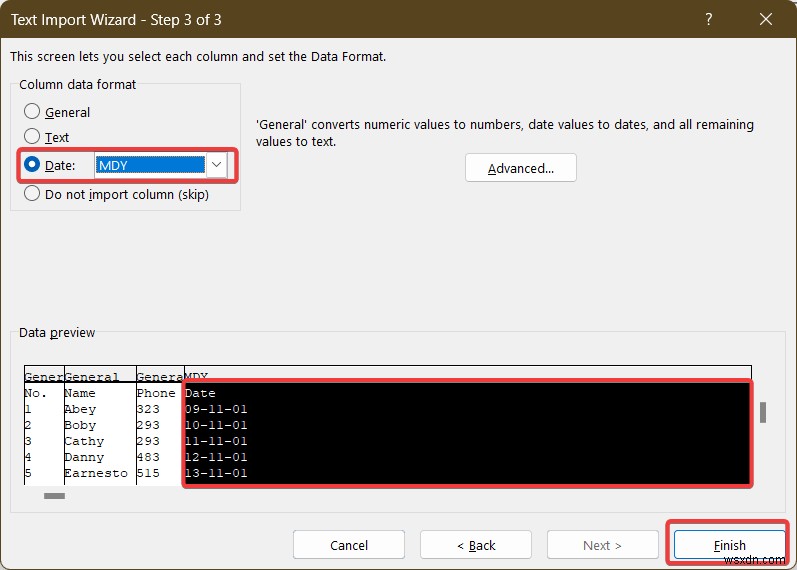Click the phone value 483
The height and width of the screenshot is (570, 797).
(148, 457)
